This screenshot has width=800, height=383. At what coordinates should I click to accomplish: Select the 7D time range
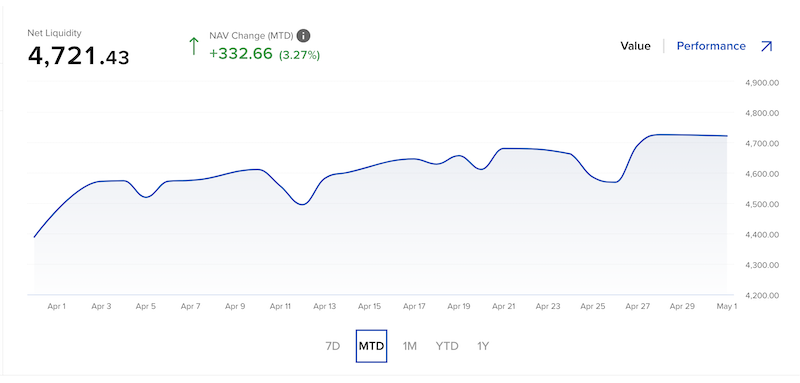point(333,346)
